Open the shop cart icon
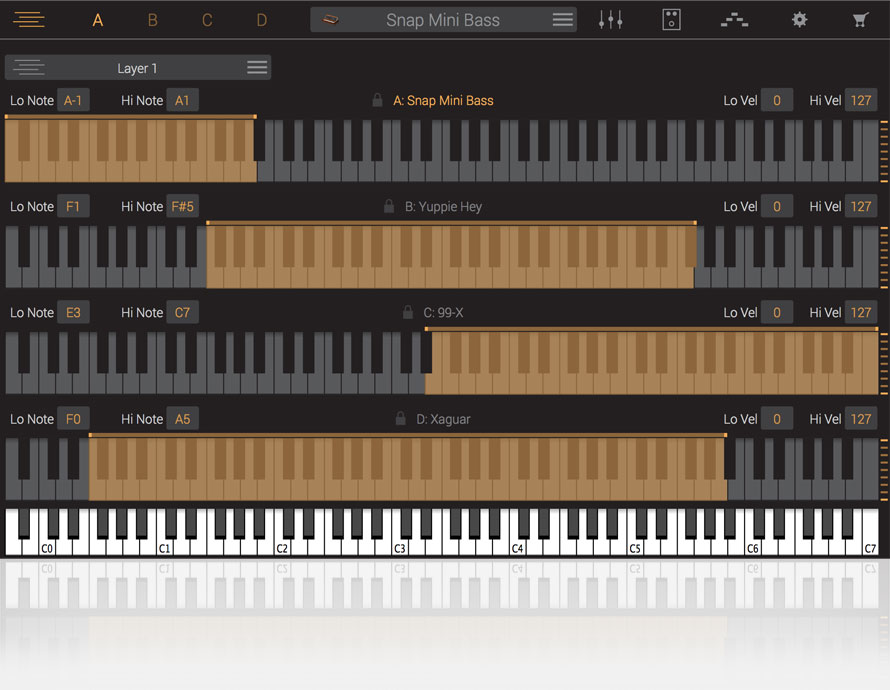Image resolution: width=890 pixels, height=690 pixels. point(860,20)
